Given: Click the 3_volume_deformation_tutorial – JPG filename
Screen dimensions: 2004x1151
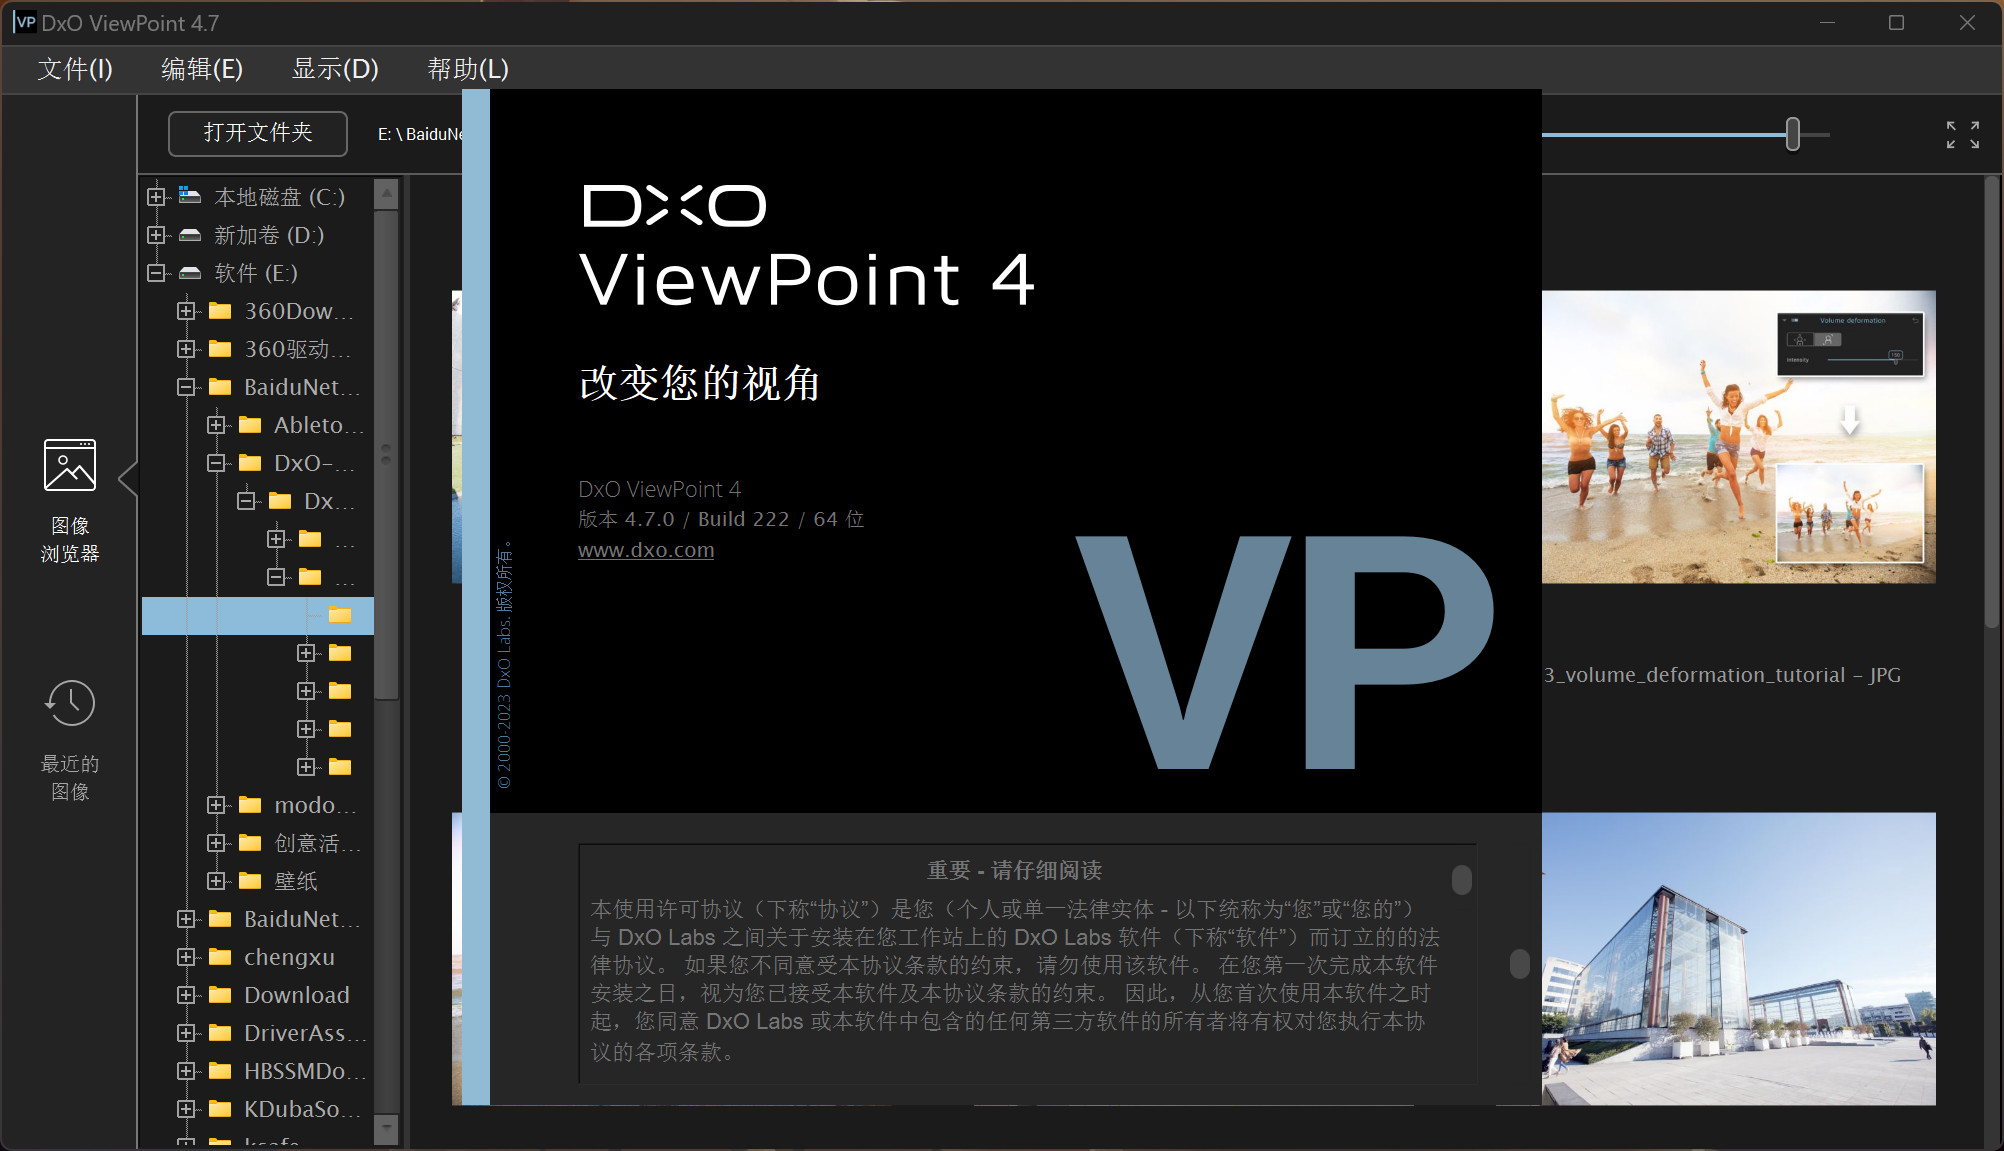Looking at the screenshot, I should [1721, 675].
